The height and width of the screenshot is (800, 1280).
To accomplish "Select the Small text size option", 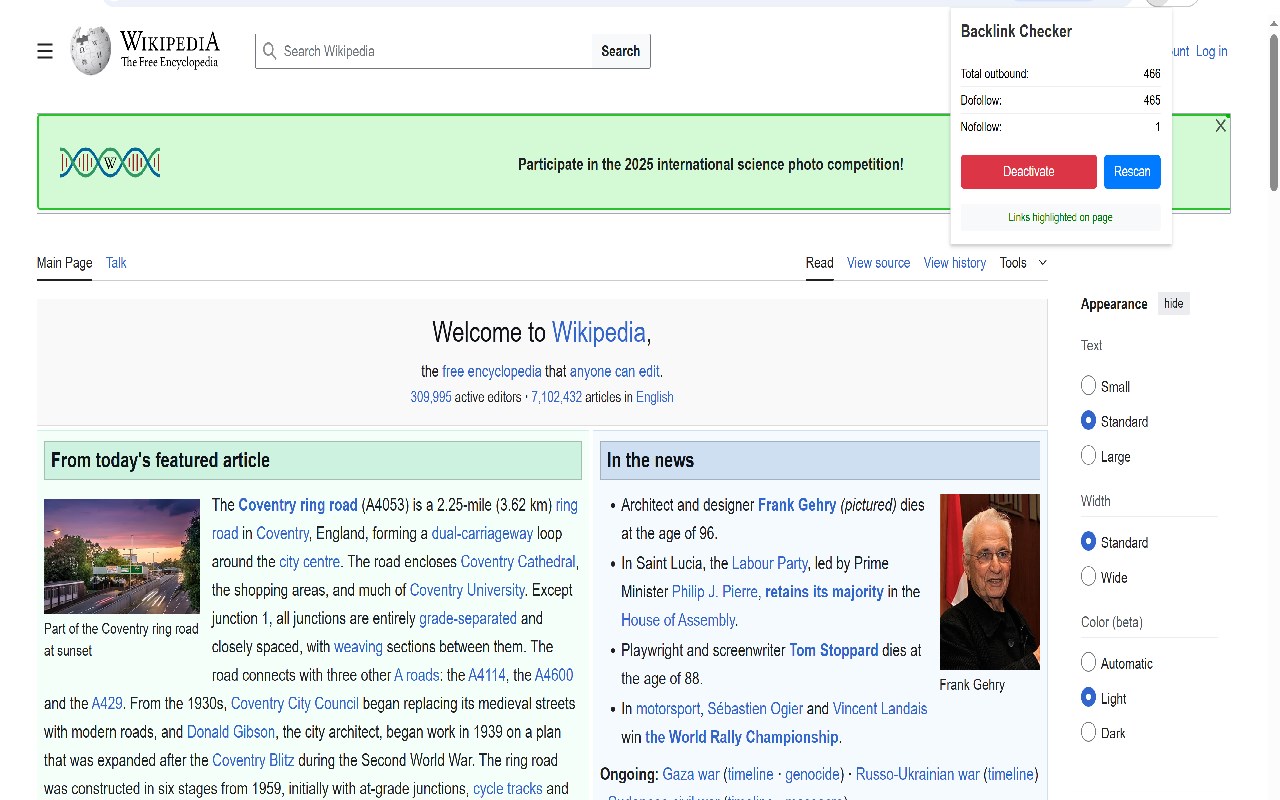I will (1089, 386).
